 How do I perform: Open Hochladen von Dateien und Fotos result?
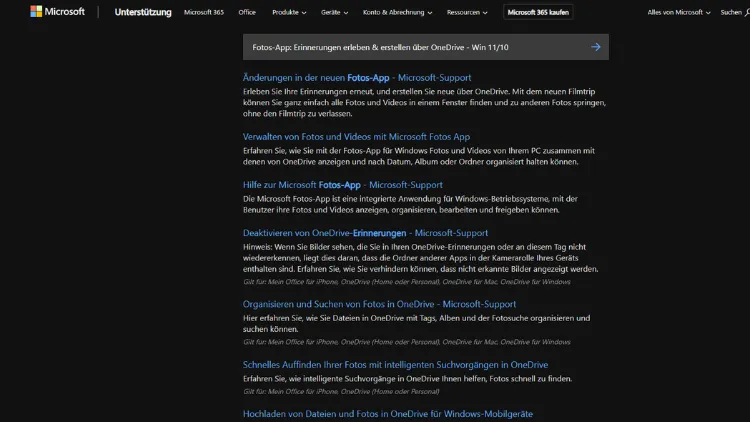click(x=387, y=414)
